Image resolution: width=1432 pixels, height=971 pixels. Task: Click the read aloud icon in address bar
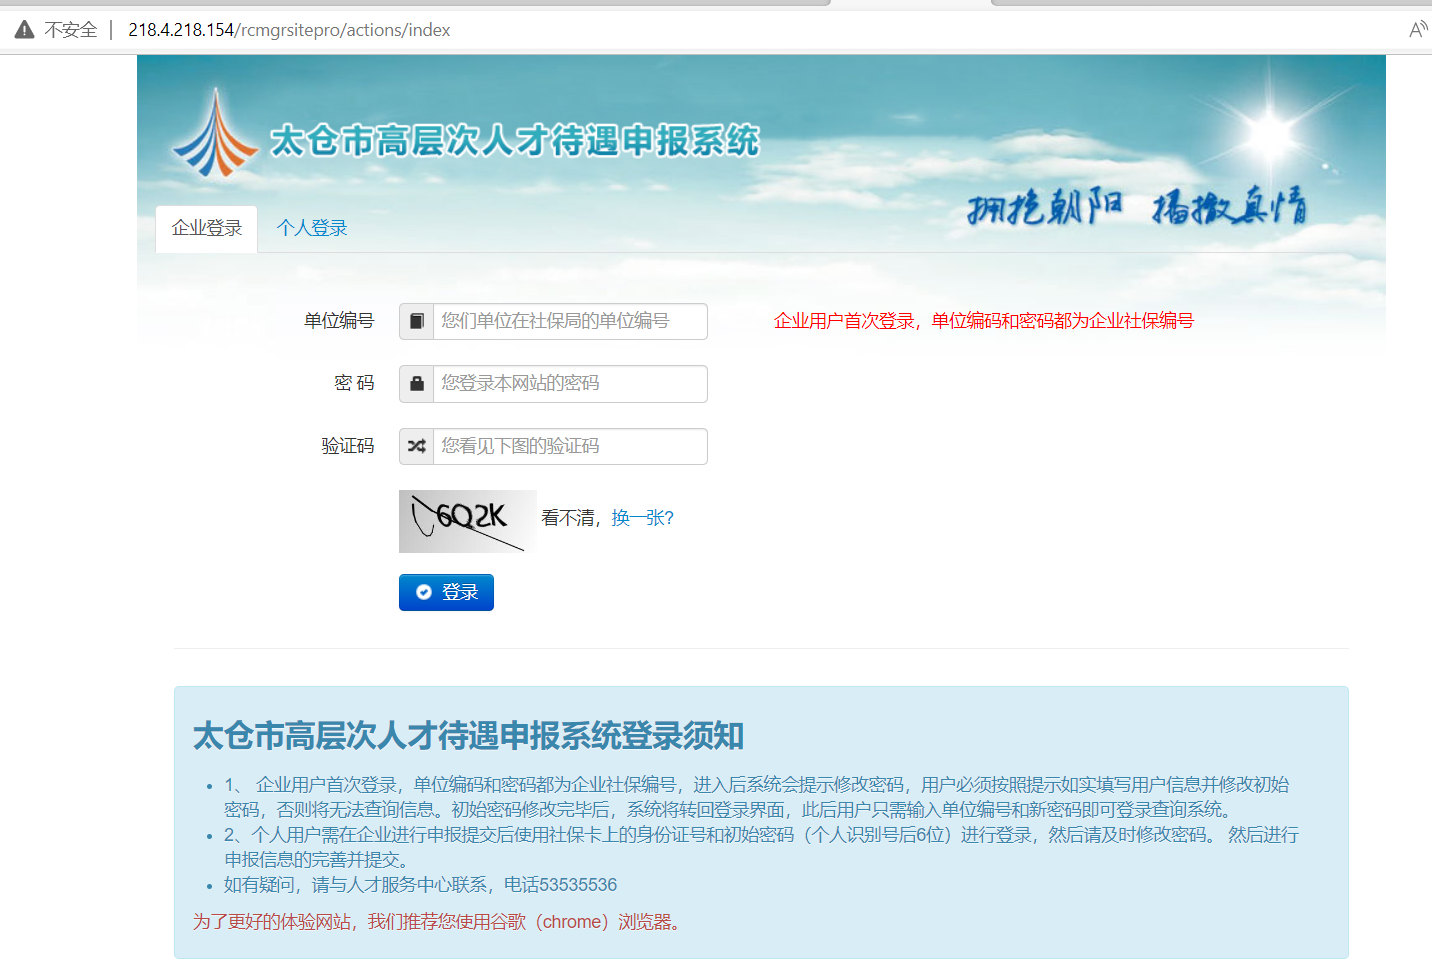1417,30
